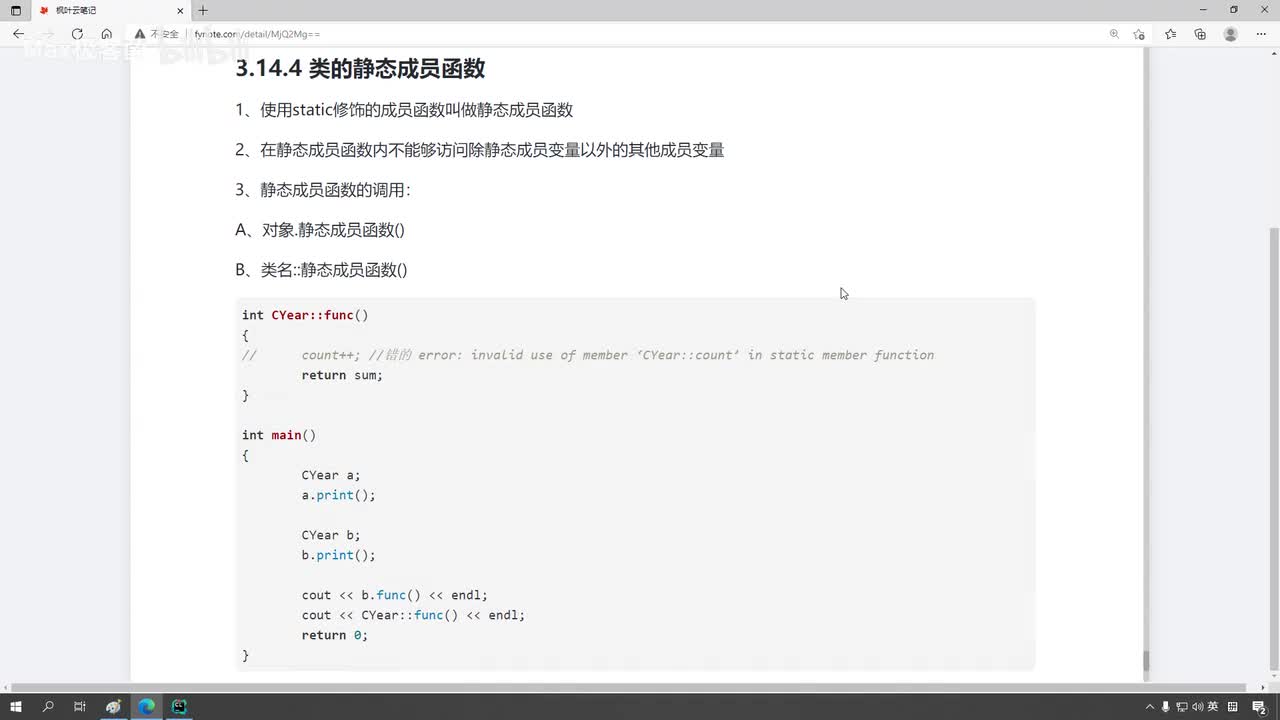Switch input language from 英
Viewport: 1280px width, 720px height.
pos(1212,707)
